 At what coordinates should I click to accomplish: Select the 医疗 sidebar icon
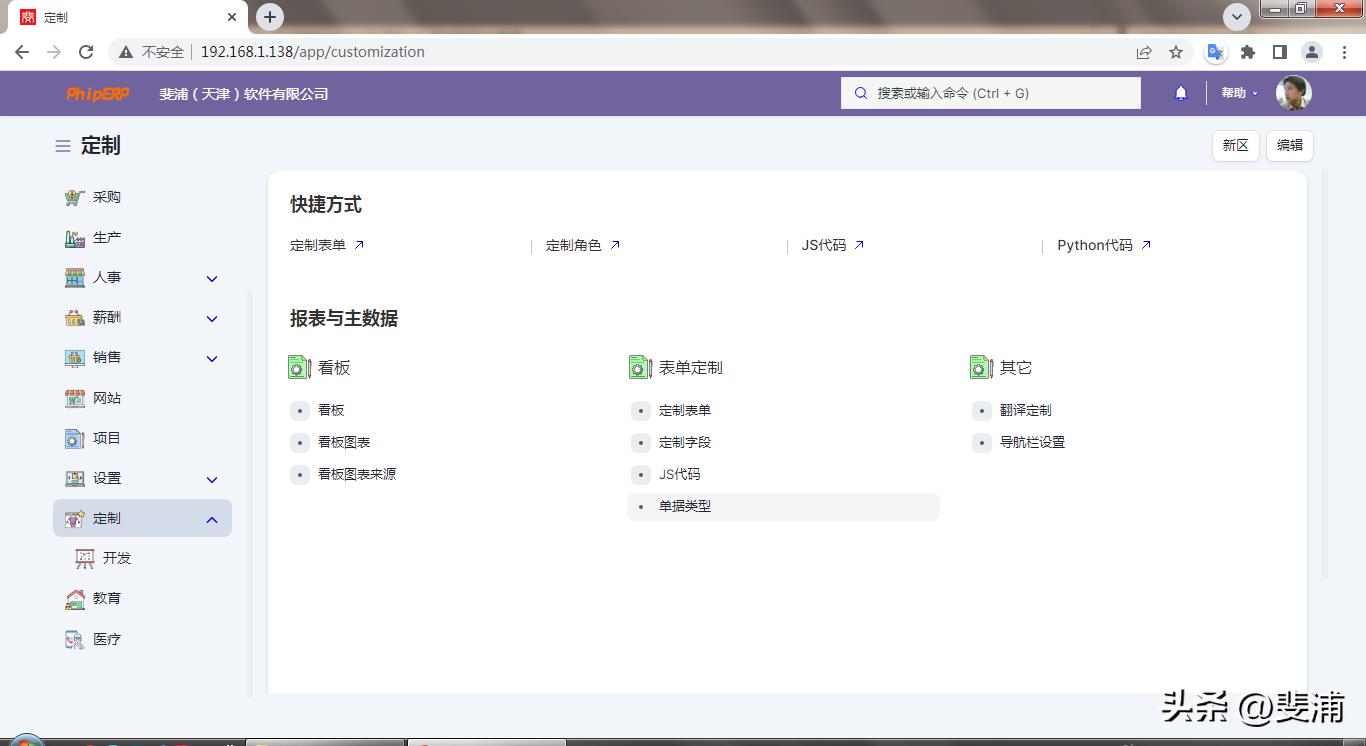75,639
